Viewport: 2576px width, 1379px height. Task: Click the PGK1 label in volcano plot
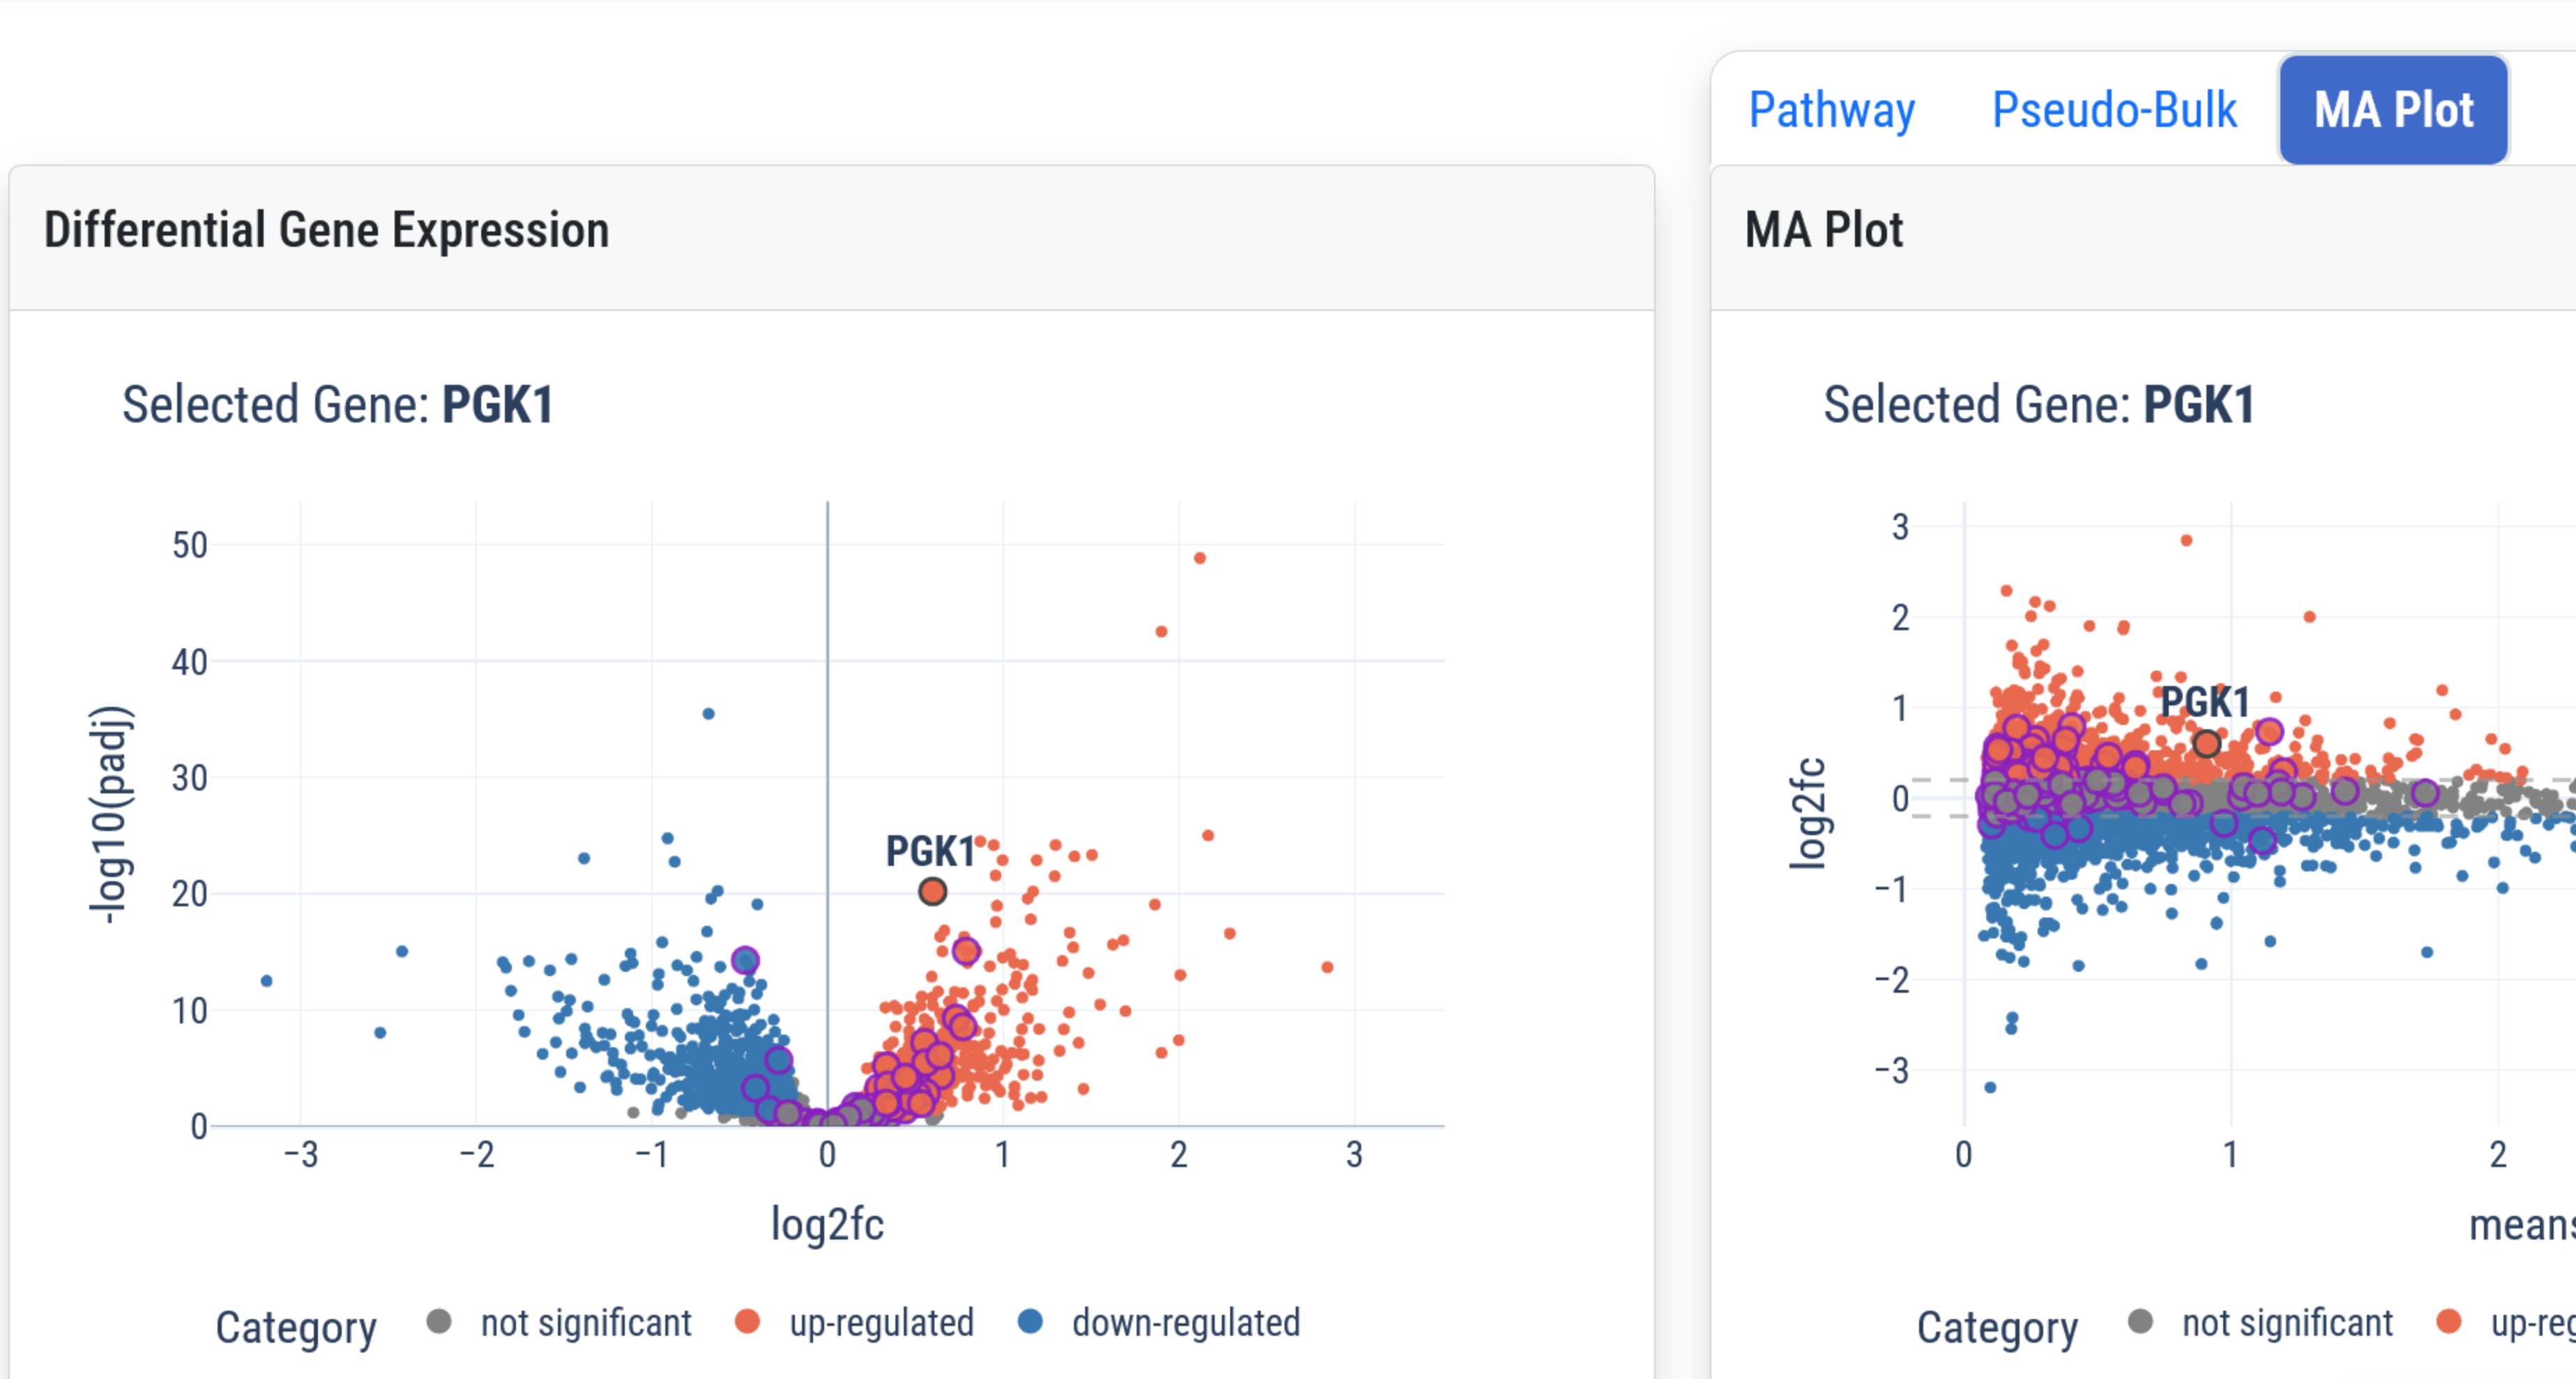click(930, 852)
